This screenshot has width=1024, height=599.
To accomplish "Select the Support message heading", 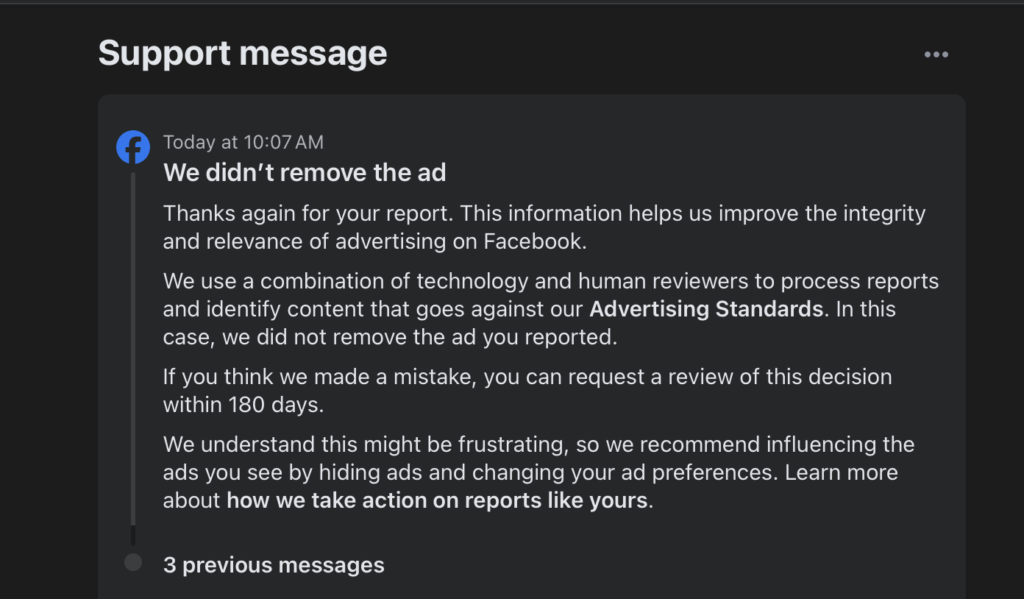I will (x=241, y=53).
